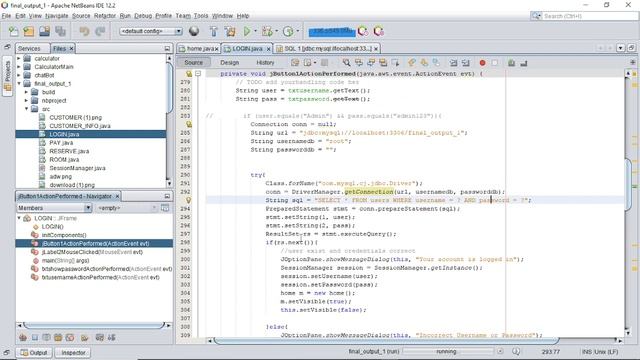Click the Find Selection magnifier in editor toolbar
The width and height of the screenshot is (640, 360).
point(346,63)
